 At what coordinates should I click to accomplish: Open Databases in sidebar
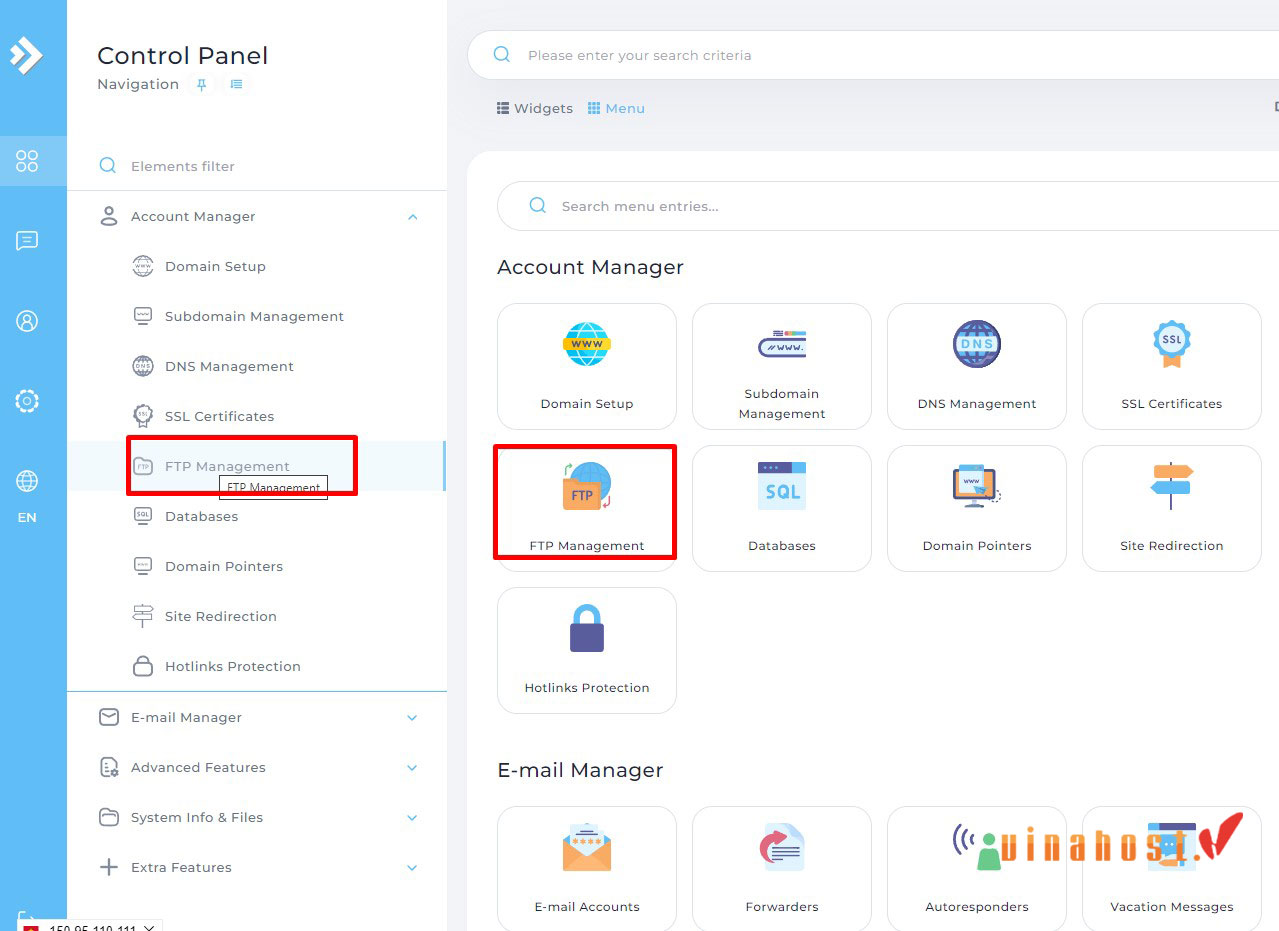pyautogui.click(x=256, y=517)
